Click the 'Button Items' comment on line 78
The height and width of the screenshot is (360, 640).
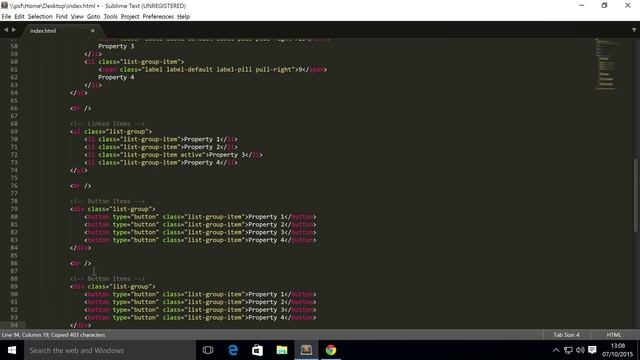pos(107,201)
